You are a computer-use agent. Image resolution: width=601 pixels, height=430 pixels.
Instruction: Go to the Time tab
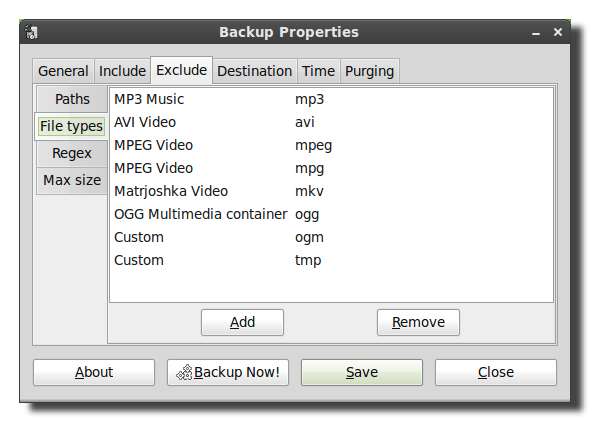click(x=318, y=71)
